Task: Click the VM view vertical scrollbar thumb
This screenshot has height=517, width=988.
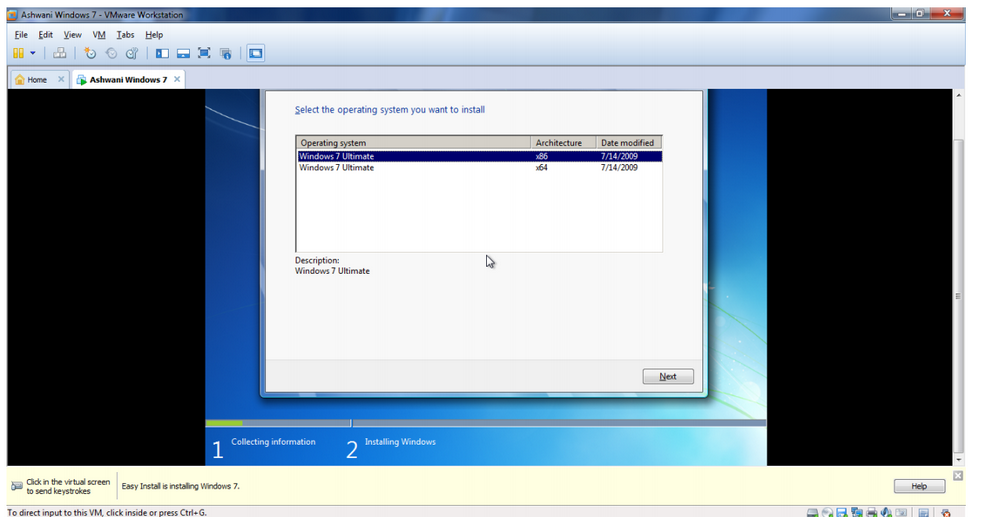Action: point(958,295)
